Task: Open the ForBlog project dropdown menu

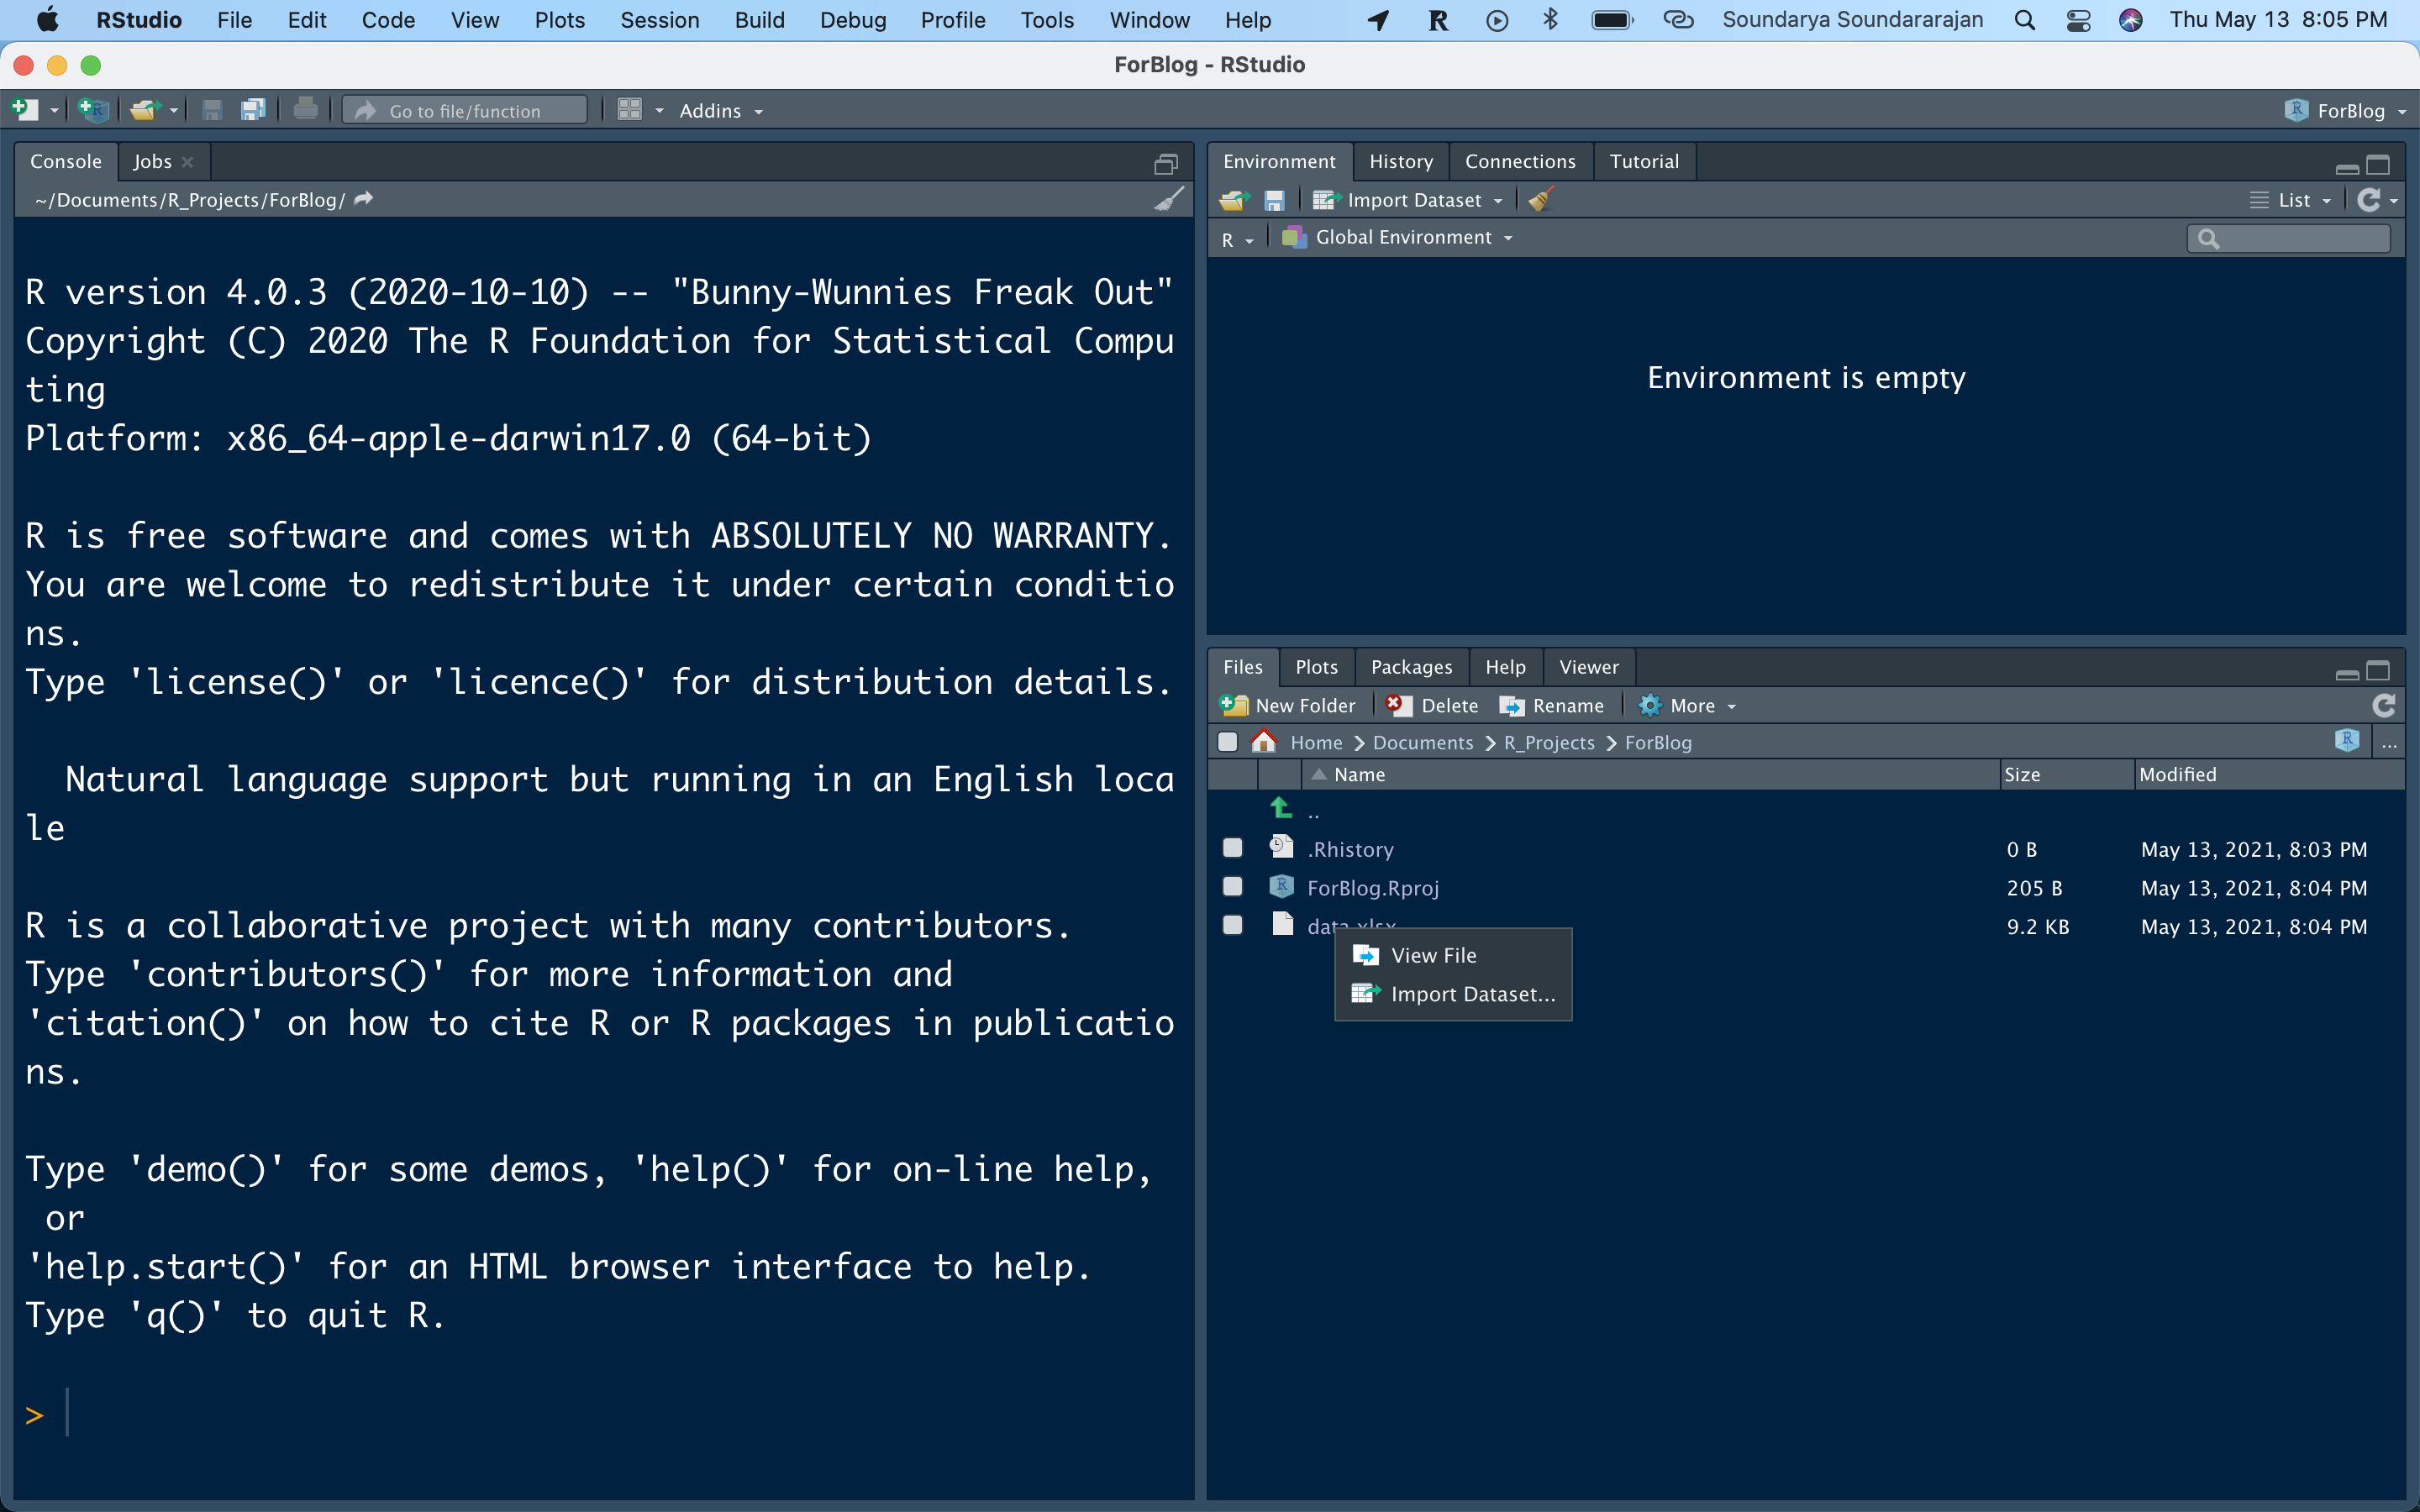Action: tap(2346, 111)
